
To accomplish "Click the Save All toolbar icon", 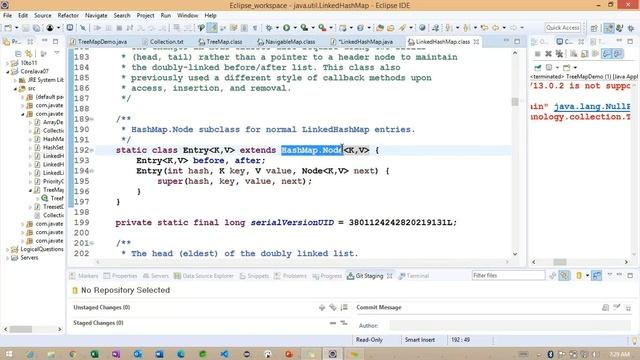I will pyautogui.click(x=36, y=28).
